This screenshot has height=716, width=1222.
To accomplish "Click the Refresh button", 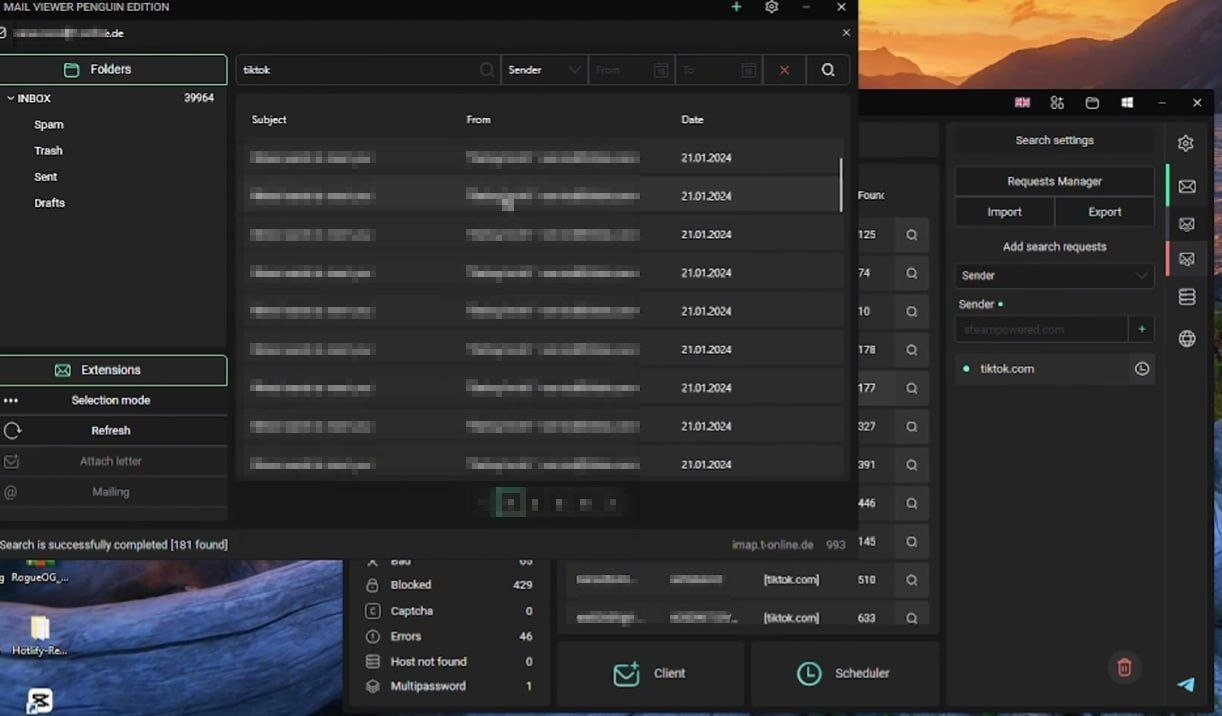I will pyautogui.click(x=113, y=431).
